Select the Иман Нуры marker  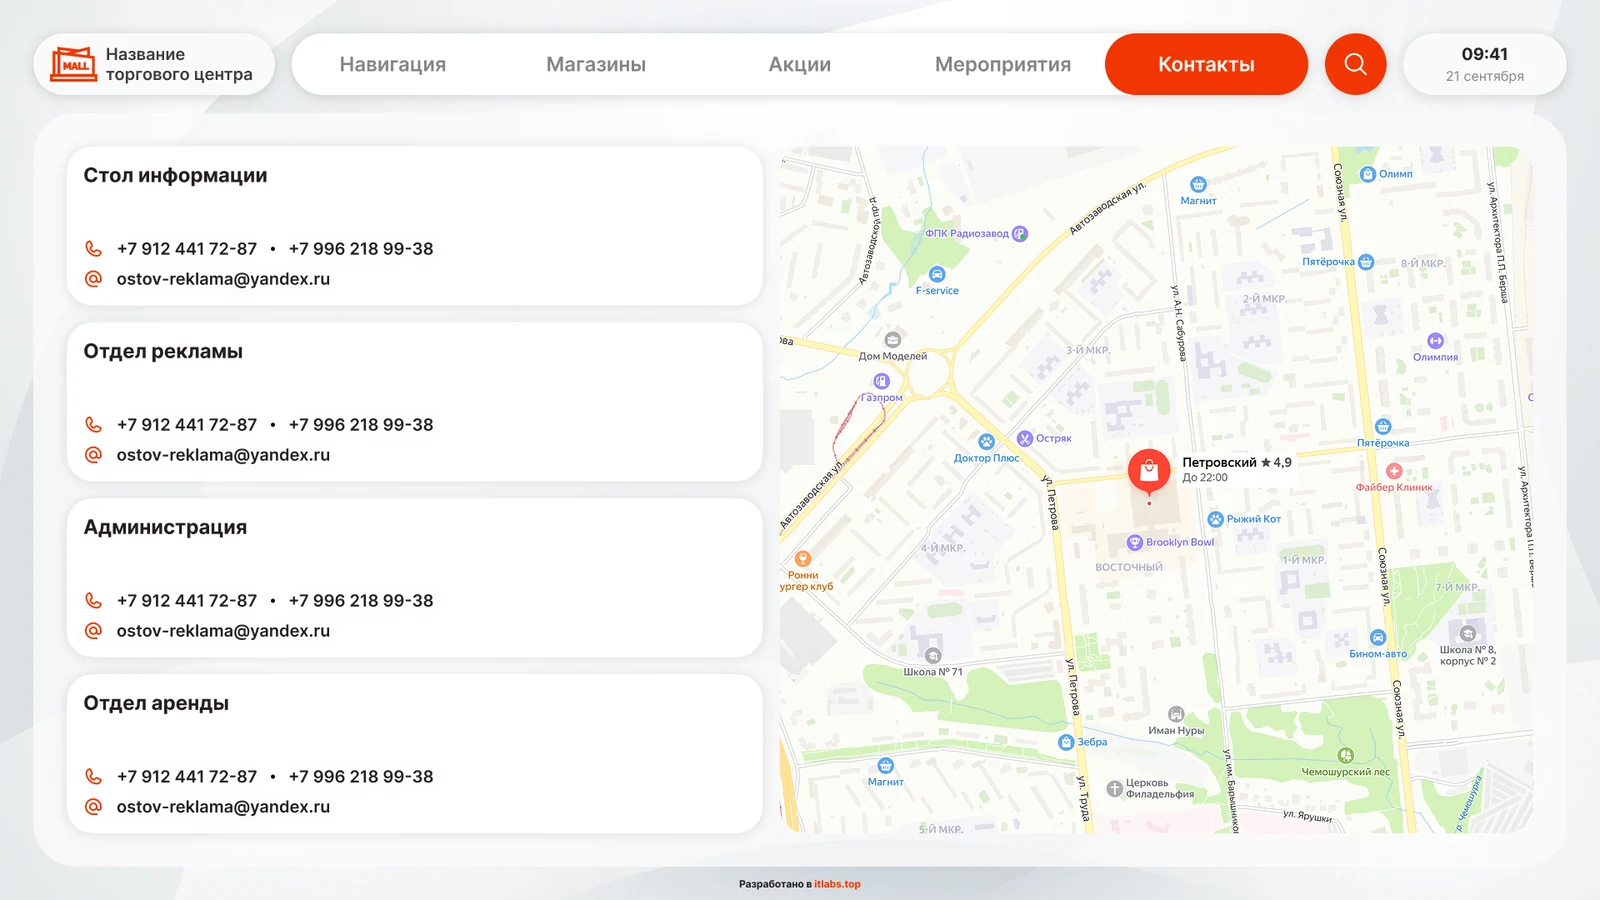1176,714
